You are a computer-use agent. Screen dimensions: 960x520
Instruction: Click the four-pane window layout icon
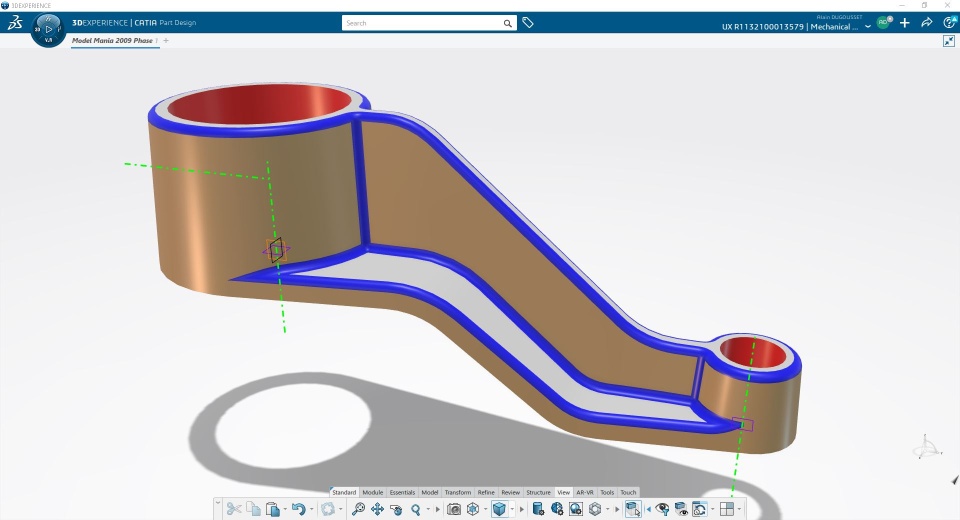click(x=727, y=509)
